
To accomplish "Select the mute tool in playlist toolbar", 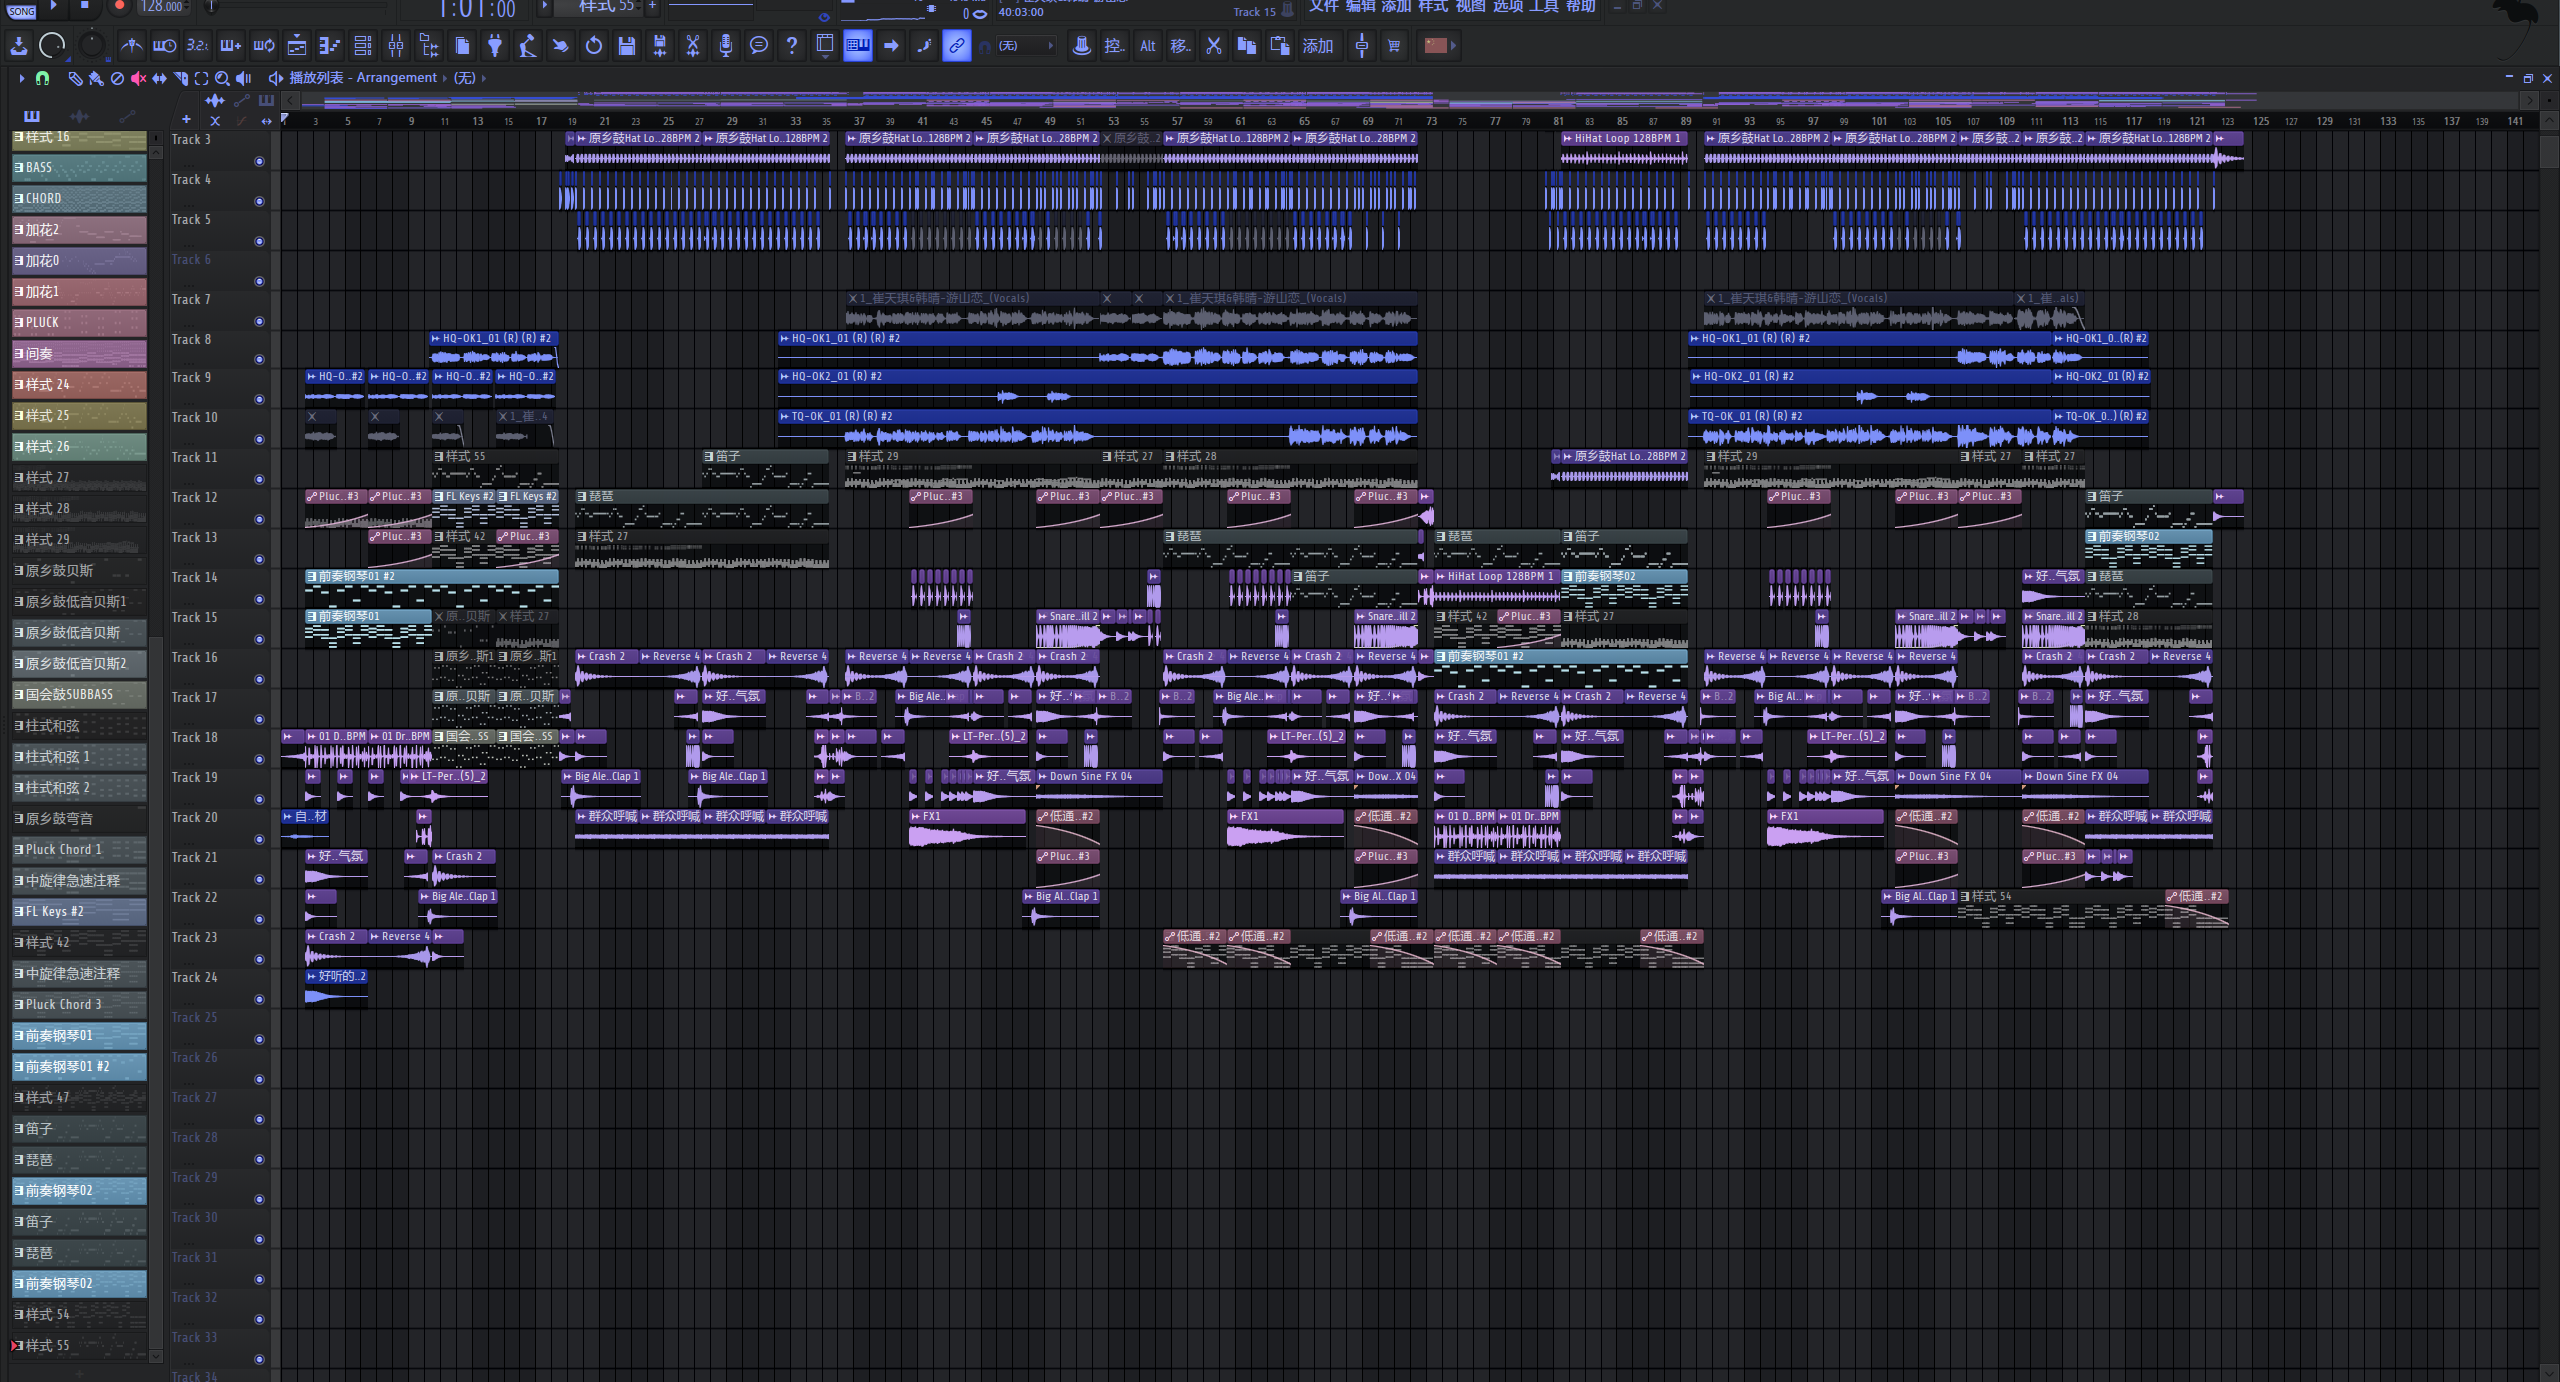I will (x=138, y=78).
